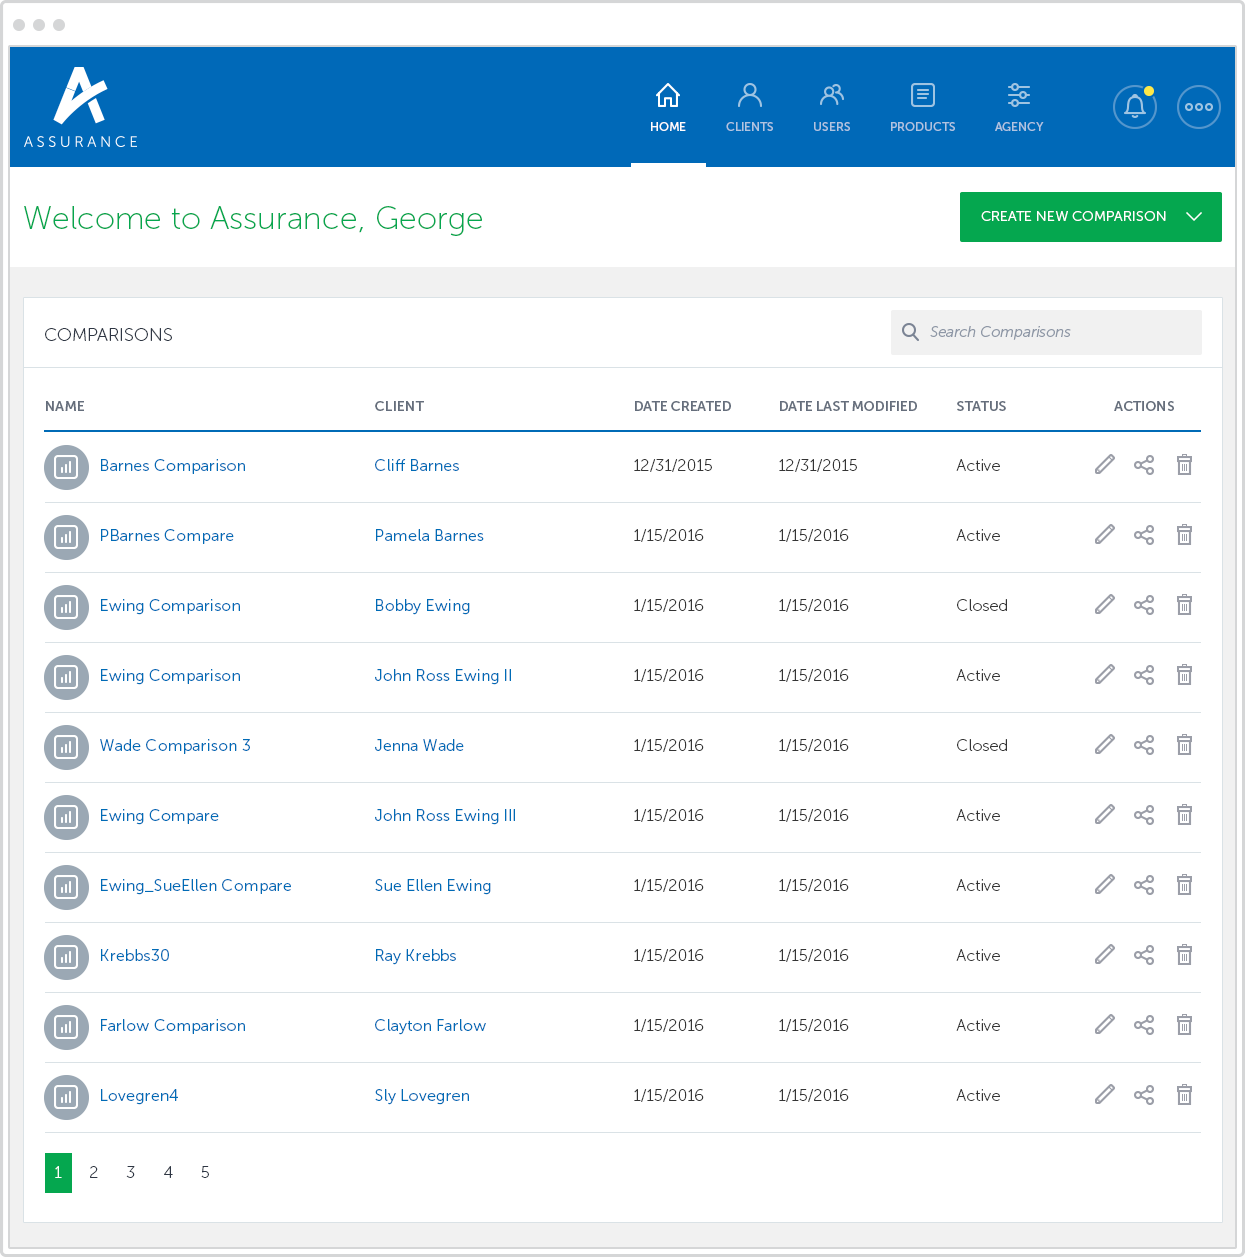Open client Pamela Barnes
Viewport: 1245px width, 1257px height.
click(x=429, y=535)
